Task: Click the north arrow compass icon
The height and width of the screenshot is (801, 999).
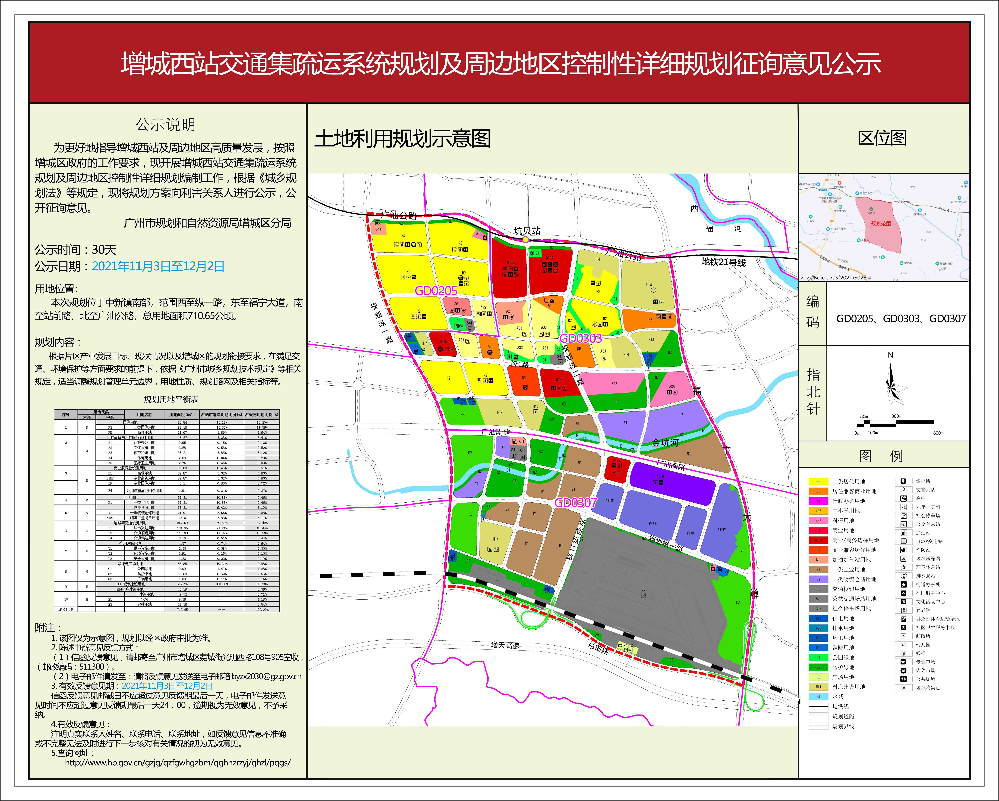Action: (888, 384)
